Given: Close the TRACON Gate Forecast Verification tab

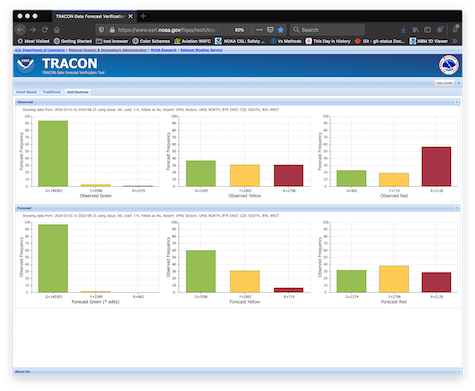Looking at the screenshot, I should [x=131, y=16].
